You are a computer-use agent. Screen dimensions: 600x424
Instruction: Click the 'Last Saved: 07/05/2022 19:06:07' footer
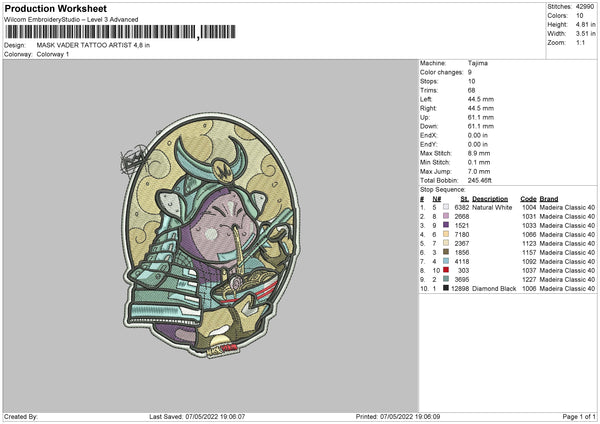[197, 416]
